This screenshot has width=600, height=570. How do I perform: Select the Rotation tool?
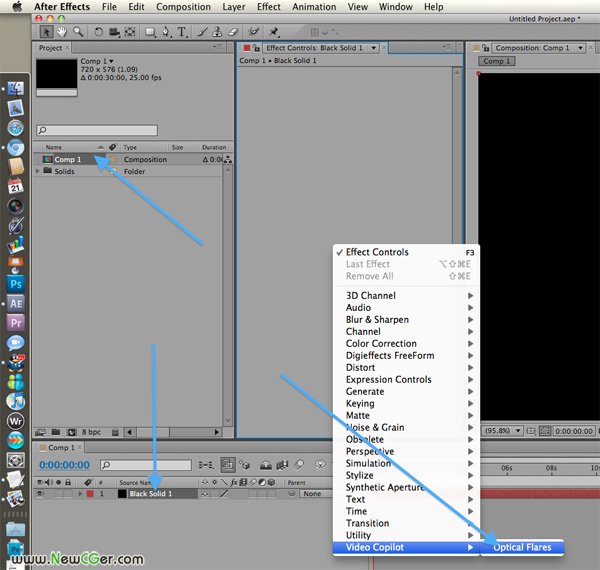(x=98, y=32)
